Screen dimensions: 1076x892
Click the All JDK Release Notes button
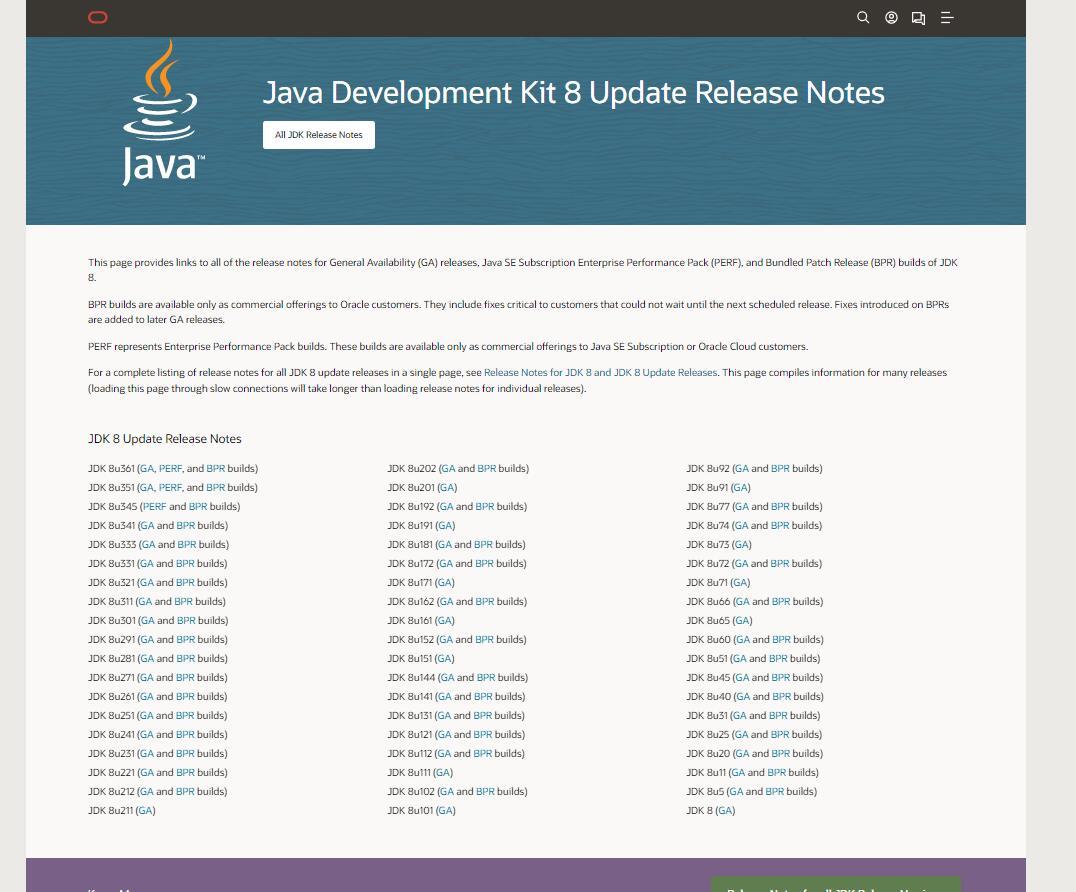coord(318,135)
